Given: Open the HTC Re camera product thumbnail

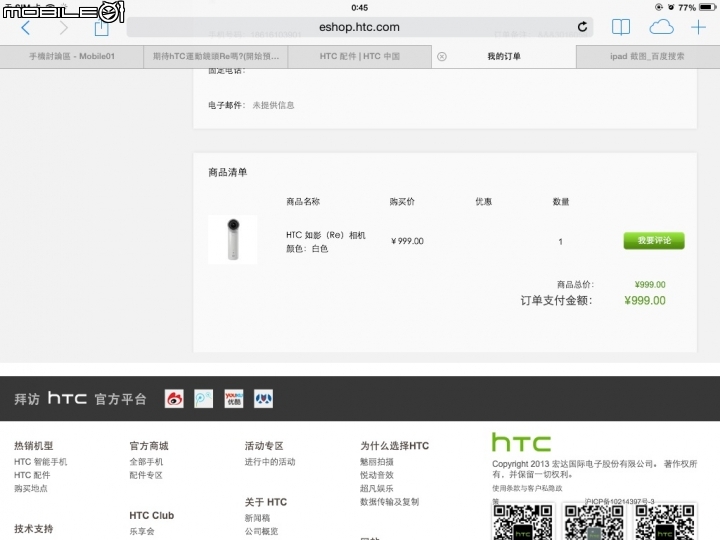Looking at the screenshot, I should coord(233,239).
